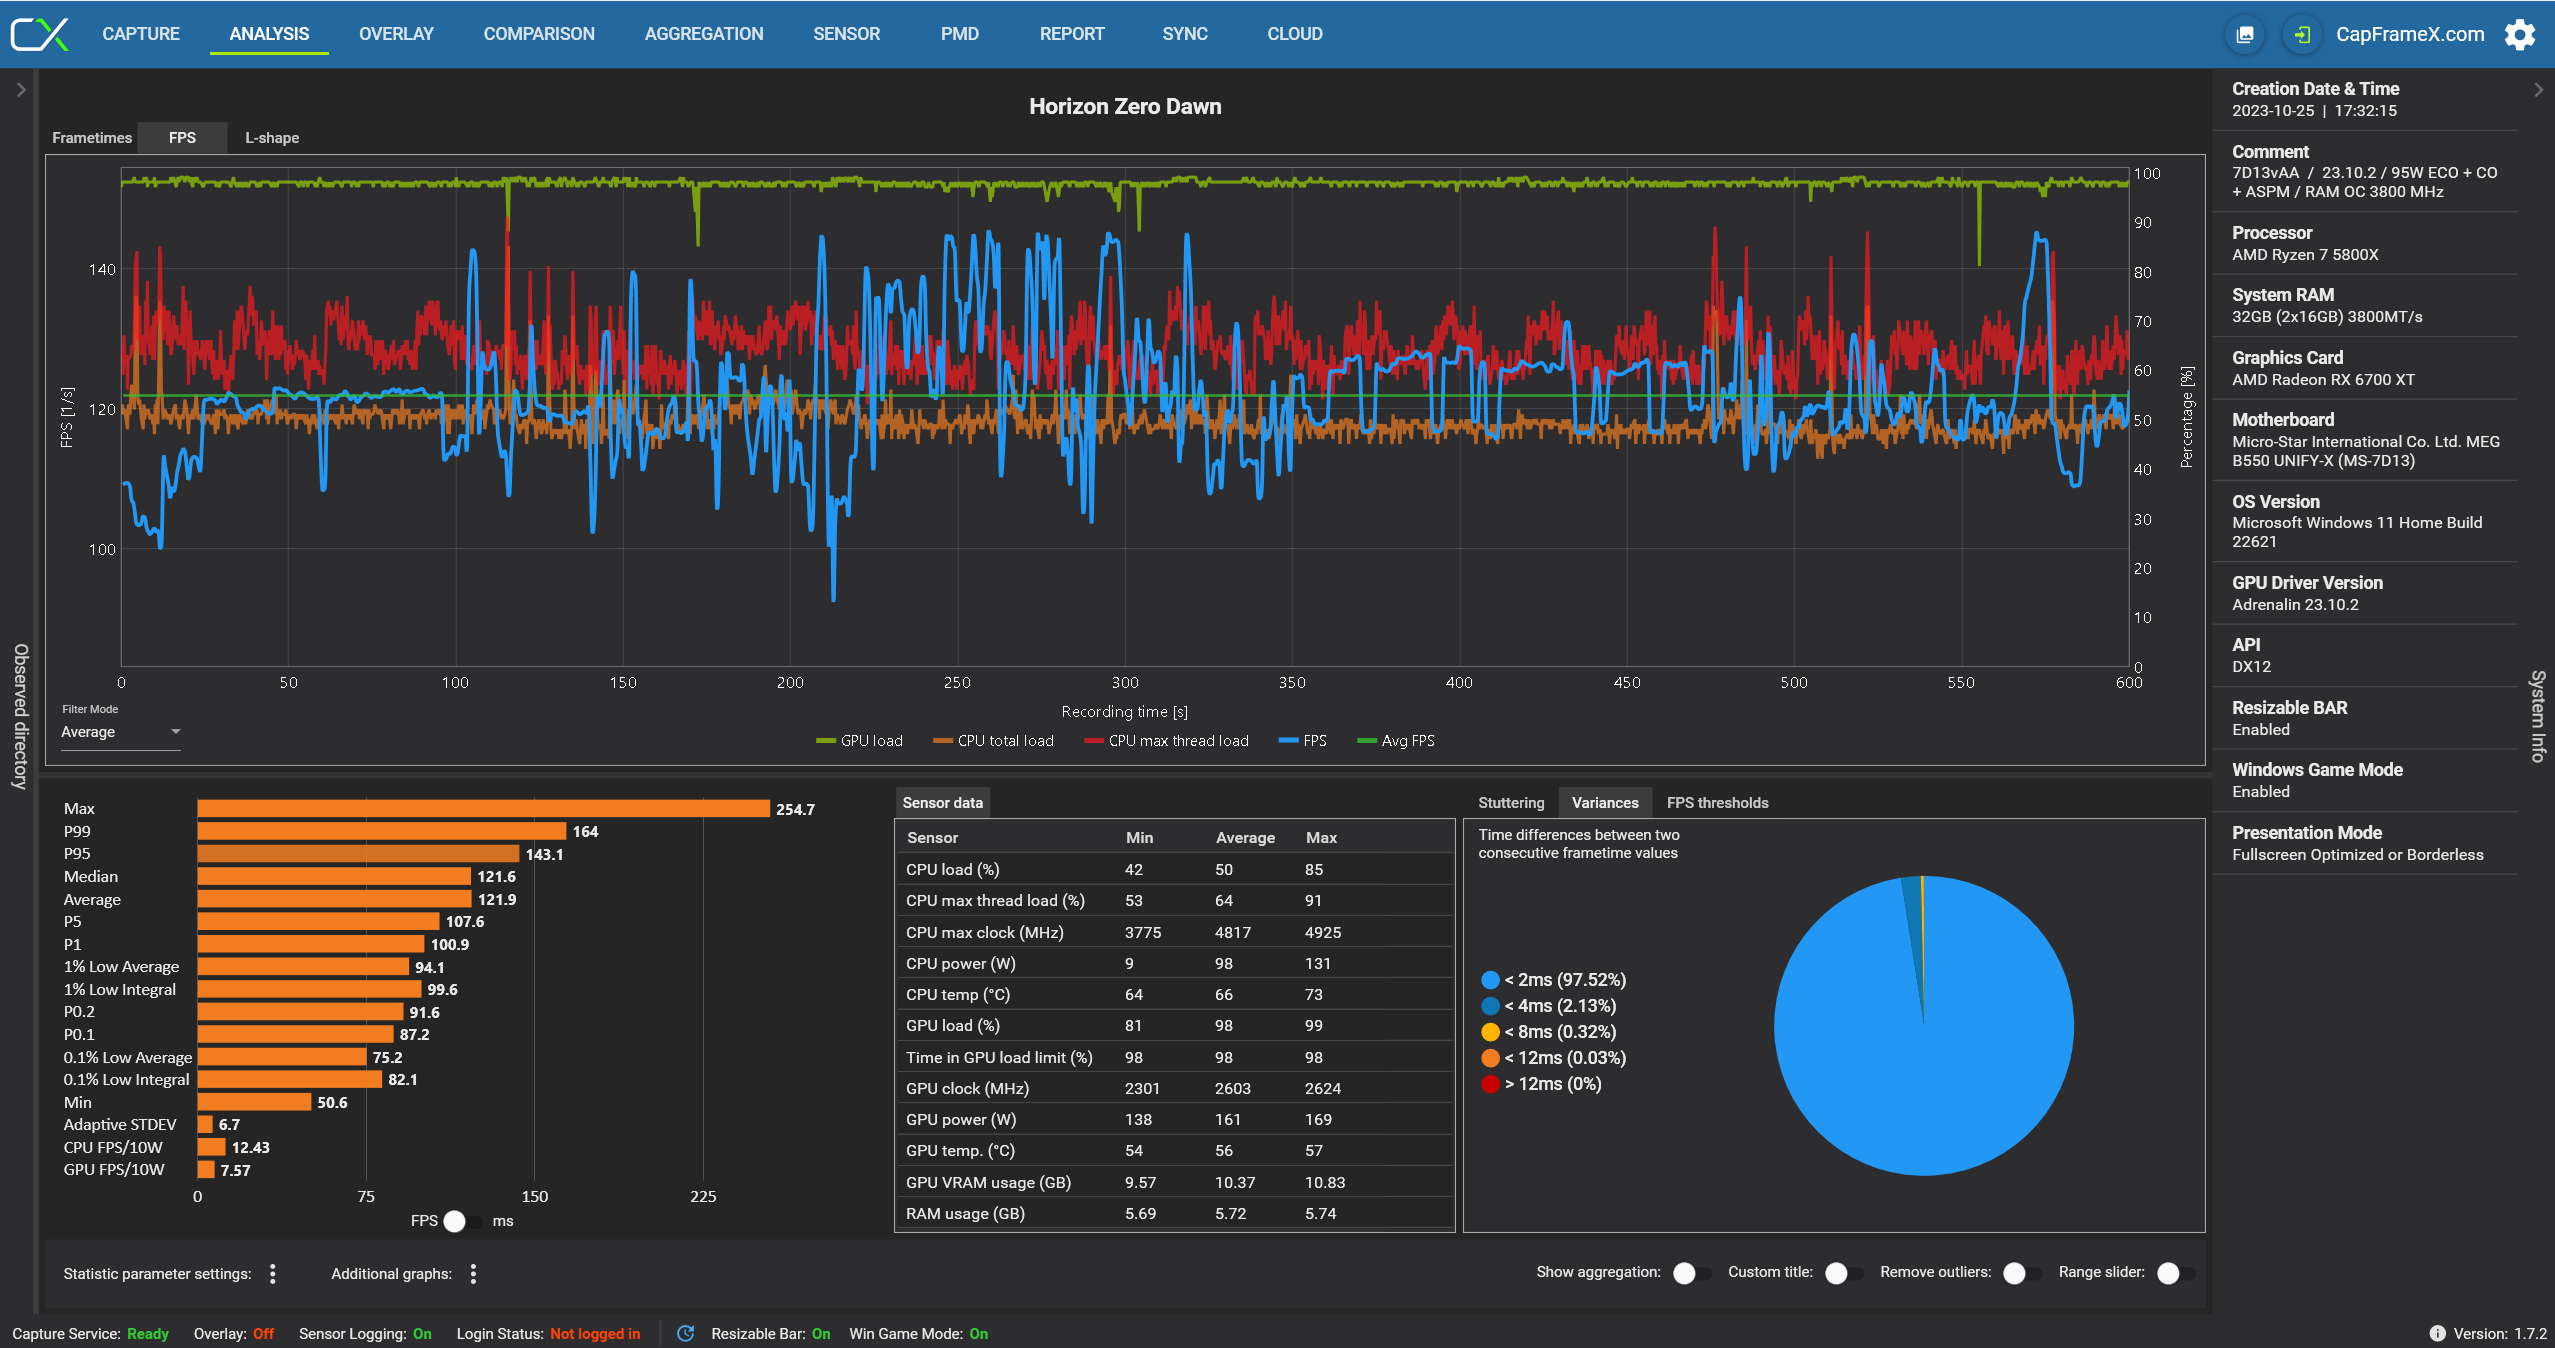The height and width of the screenshot is (1348, 2555).
Task: Open the Statistic parameter settings dots menu
Action: pos(273,1273)
